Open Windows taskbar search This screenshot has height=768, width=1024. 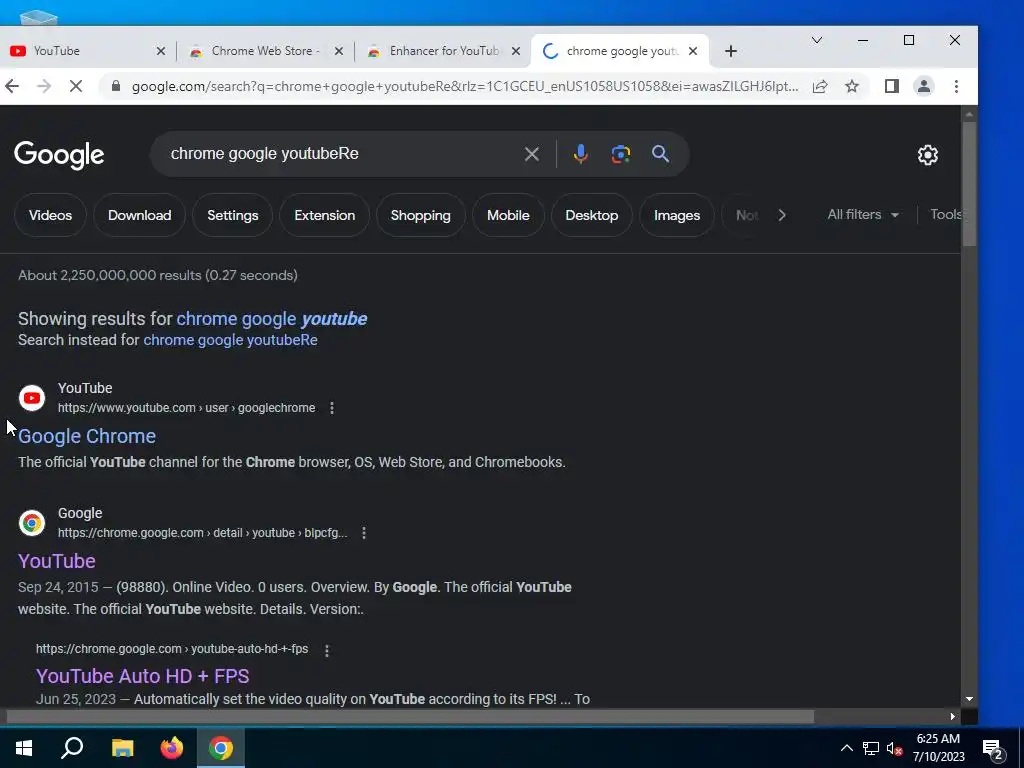[x=72, y=748]
